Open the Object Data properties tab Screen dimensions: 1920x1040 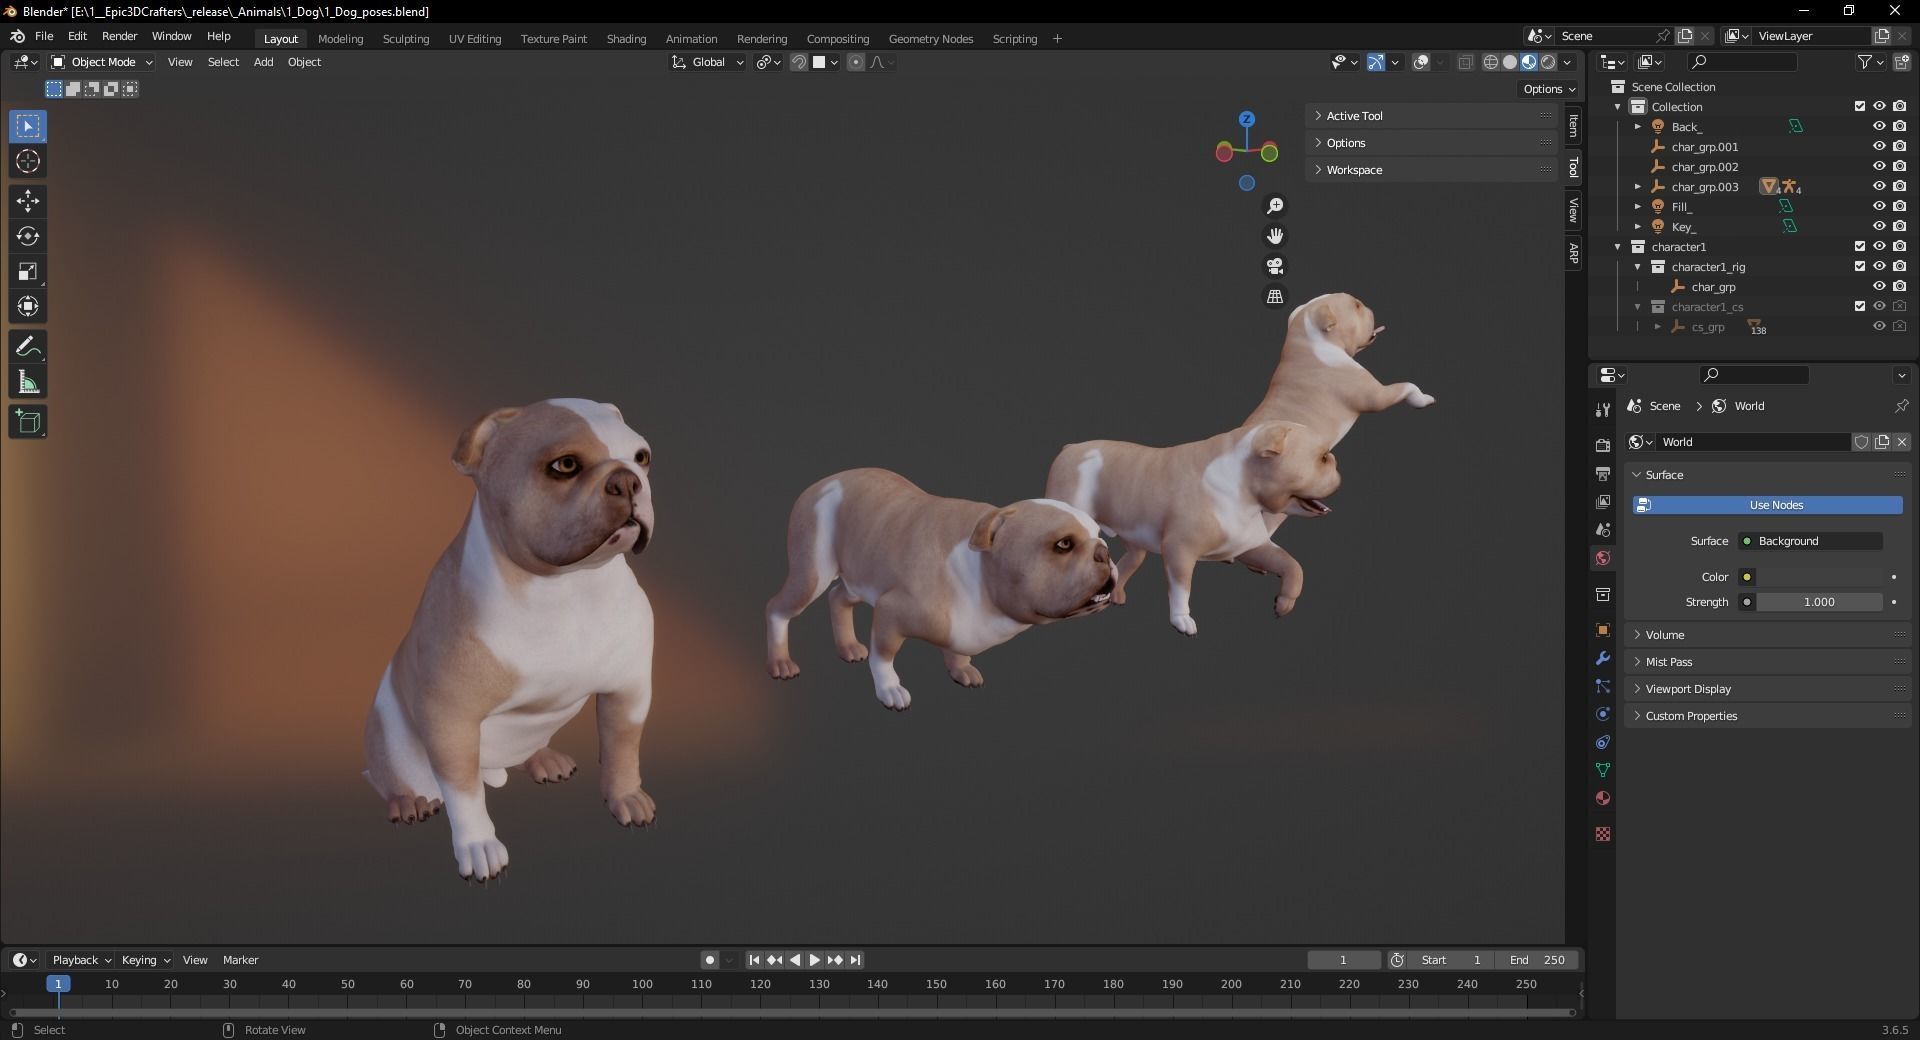click(x=1603, y=770)
